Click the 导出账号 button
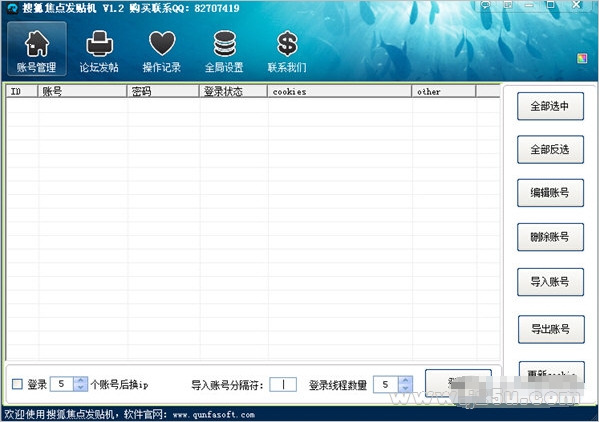The height and width of the screenshot is (422, 599). coord(551,329)
